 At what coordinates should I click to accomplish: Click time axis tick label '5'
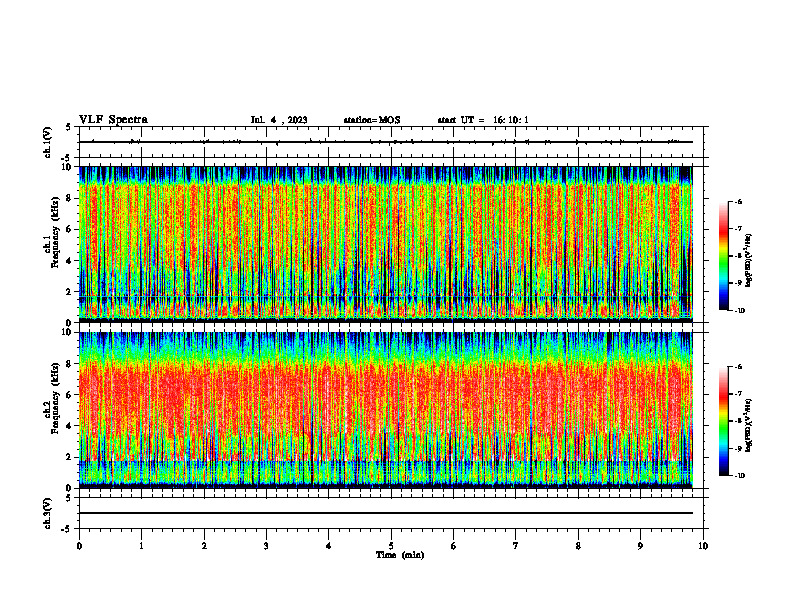(x=391, y=546)
